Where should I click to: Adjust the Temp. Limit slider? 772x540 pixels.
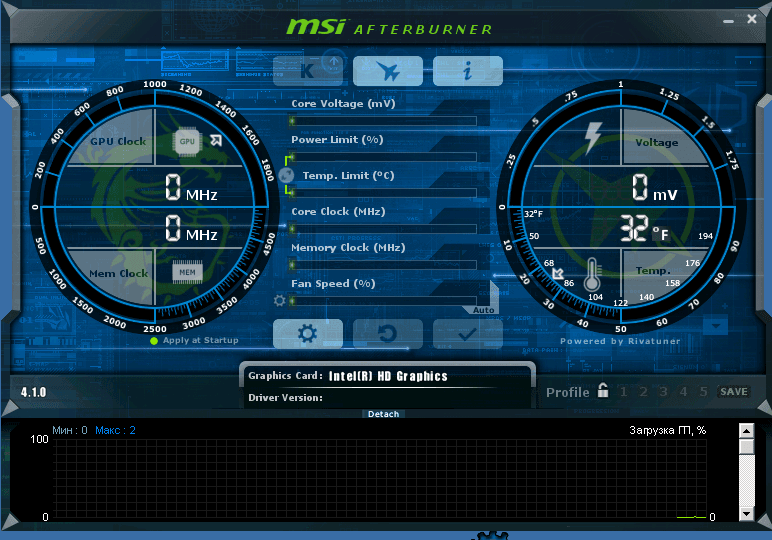(x=383, y=193)
